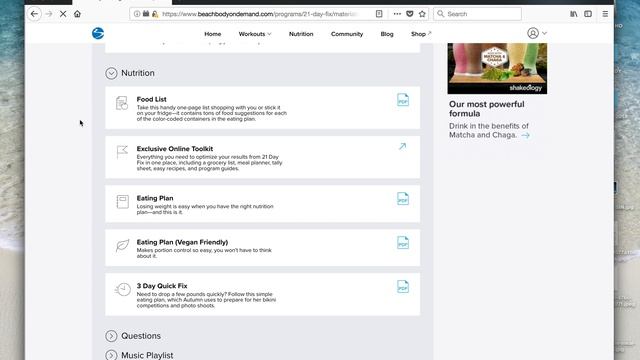Expand the Questions section

111,336
